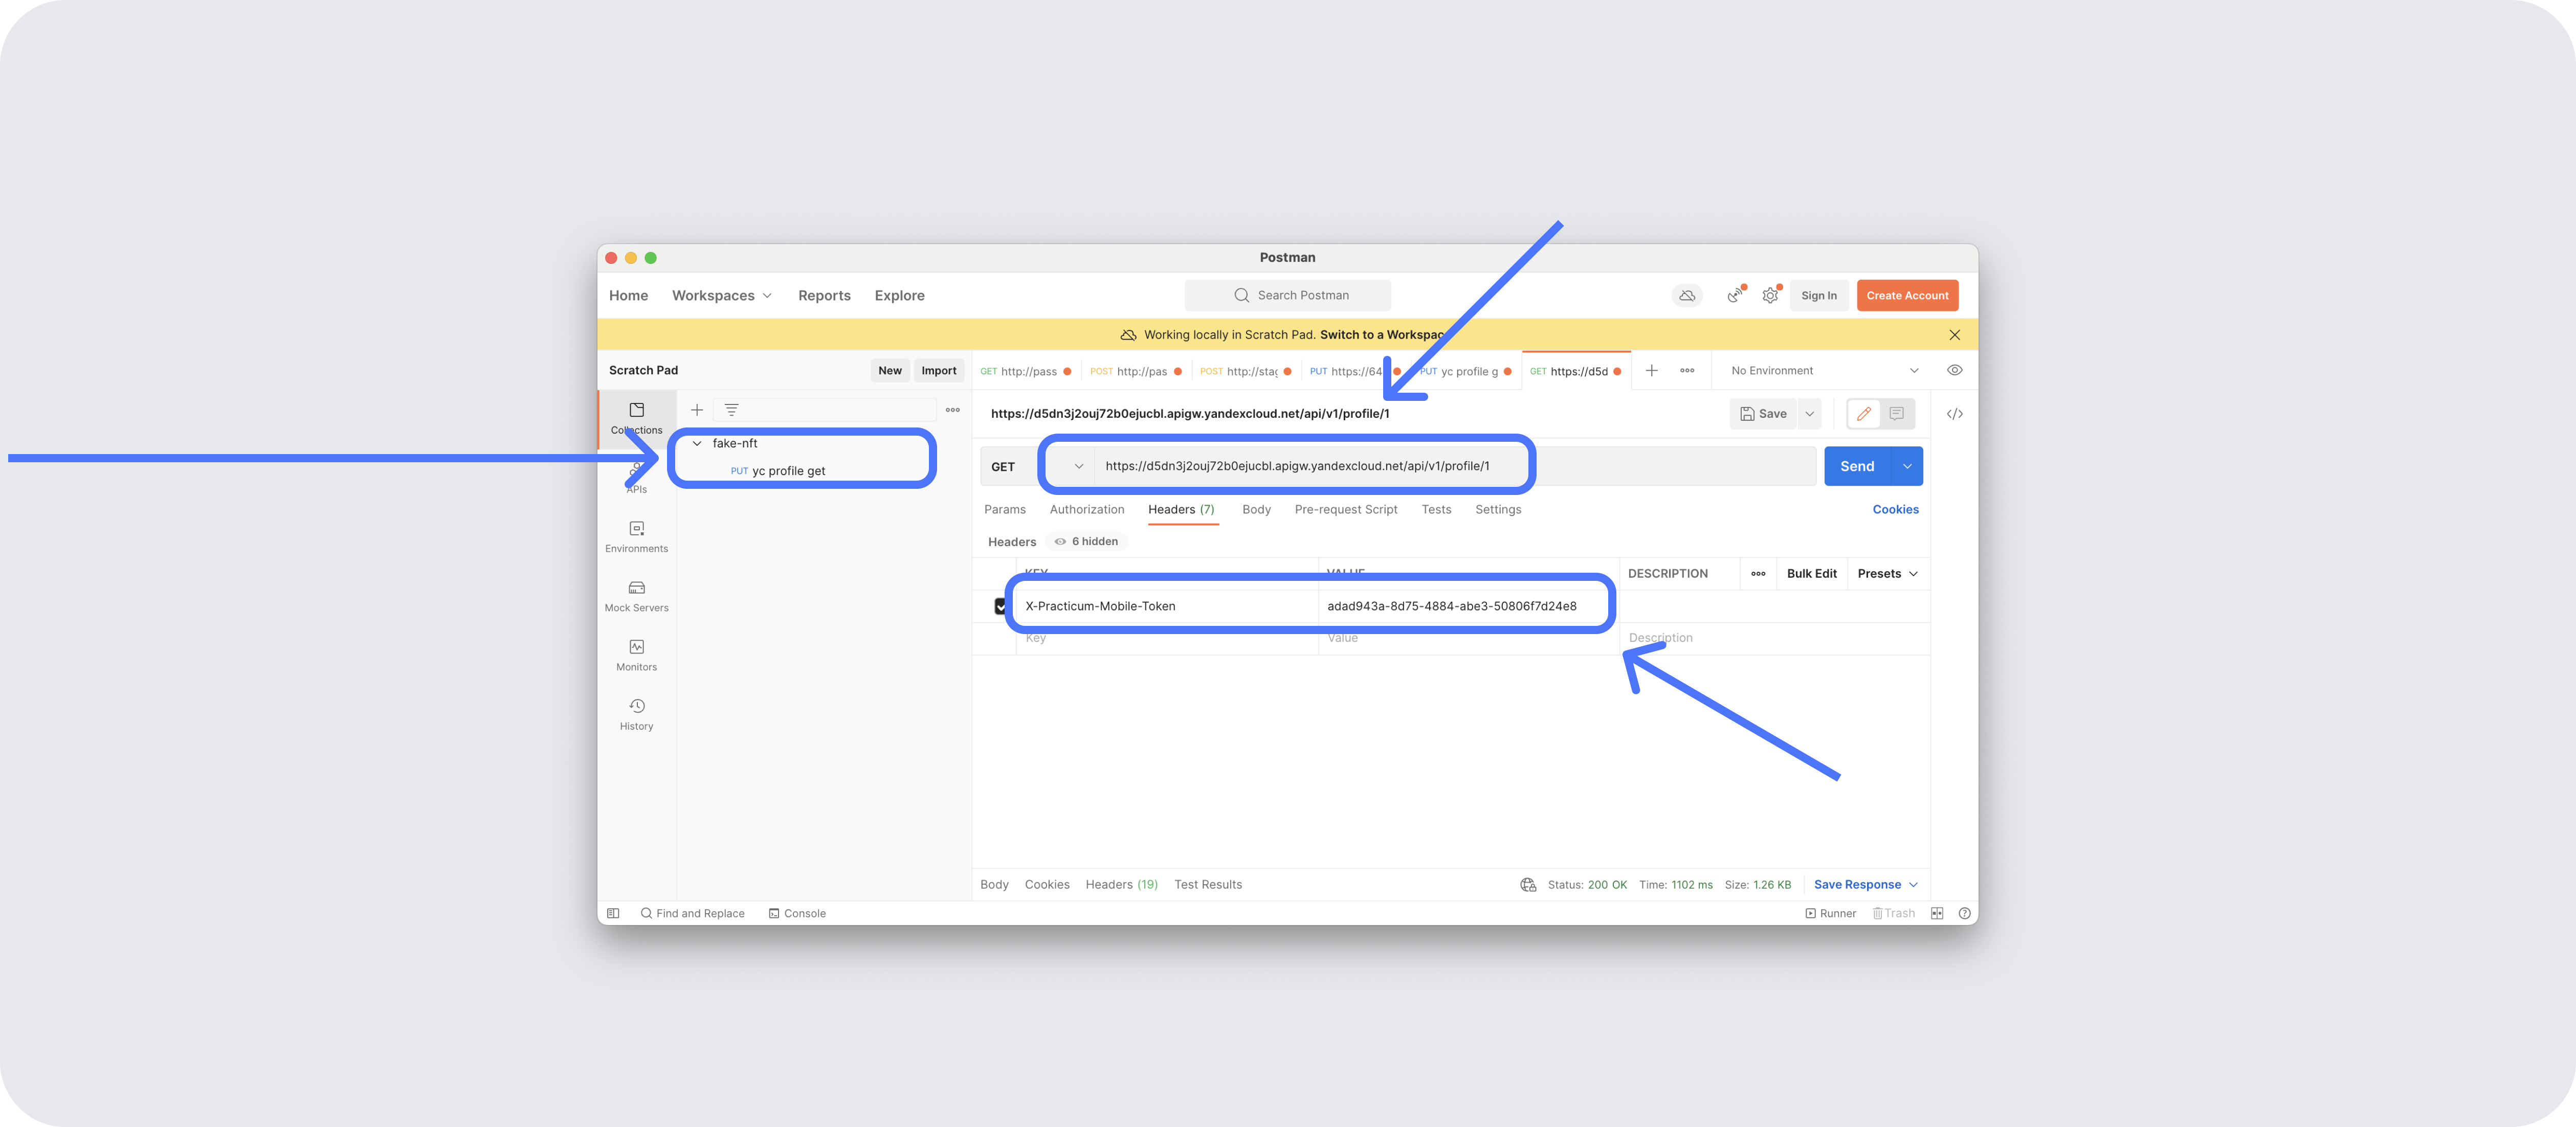This screenshot has height=1127, width=2576.
Task: Expand the Save options arrow
Action: (x=1809, y=414)
